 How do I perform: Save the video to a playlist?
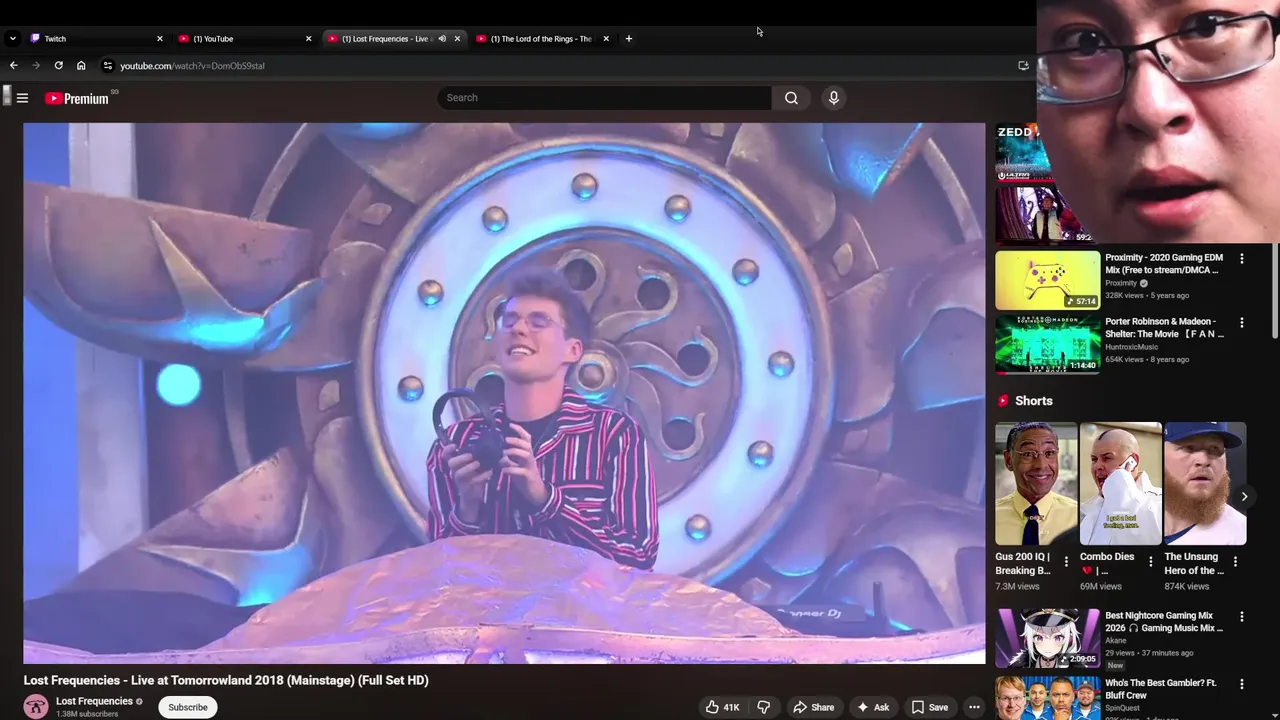pyautogui.click(x=929, y=707)
